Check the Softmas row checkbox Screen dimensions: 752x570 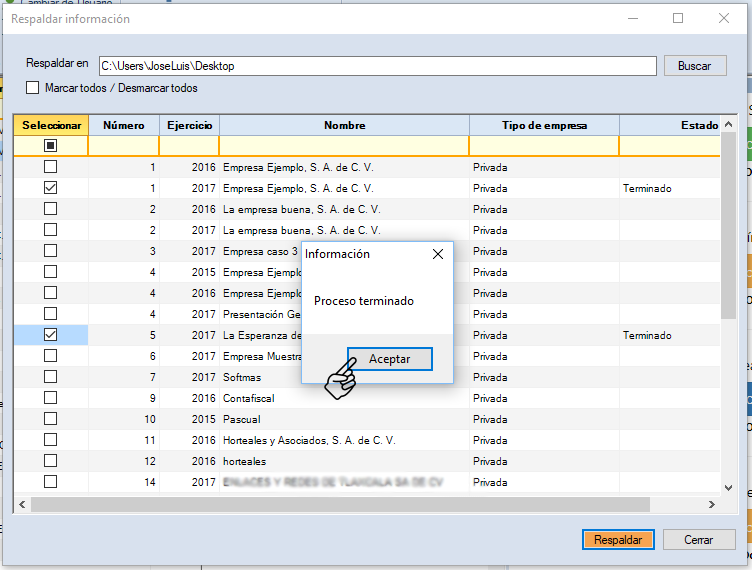click(x=50, y=377)
